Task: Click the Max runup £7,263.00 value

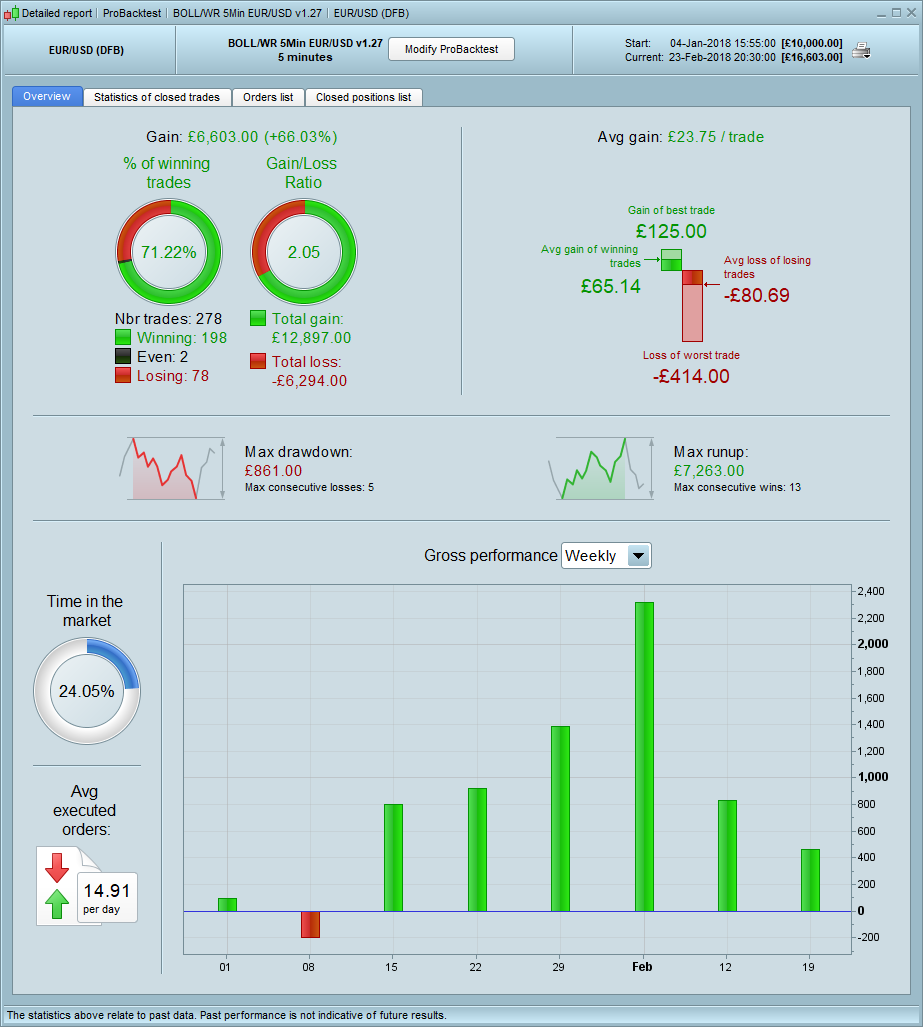Action: tap(709, 471)
